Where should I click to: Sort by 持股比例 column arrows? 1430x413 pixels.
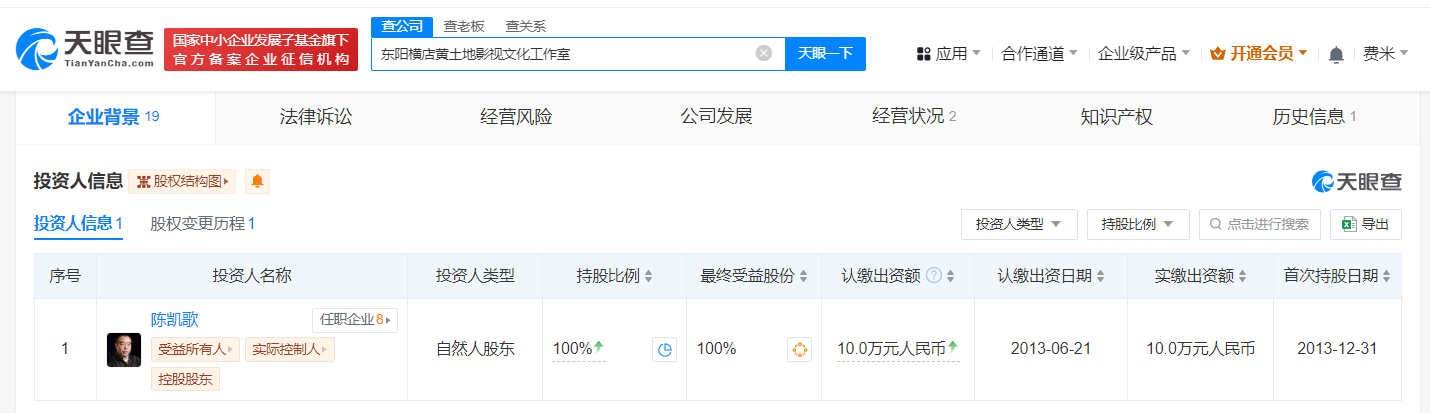tap(649, 276)
